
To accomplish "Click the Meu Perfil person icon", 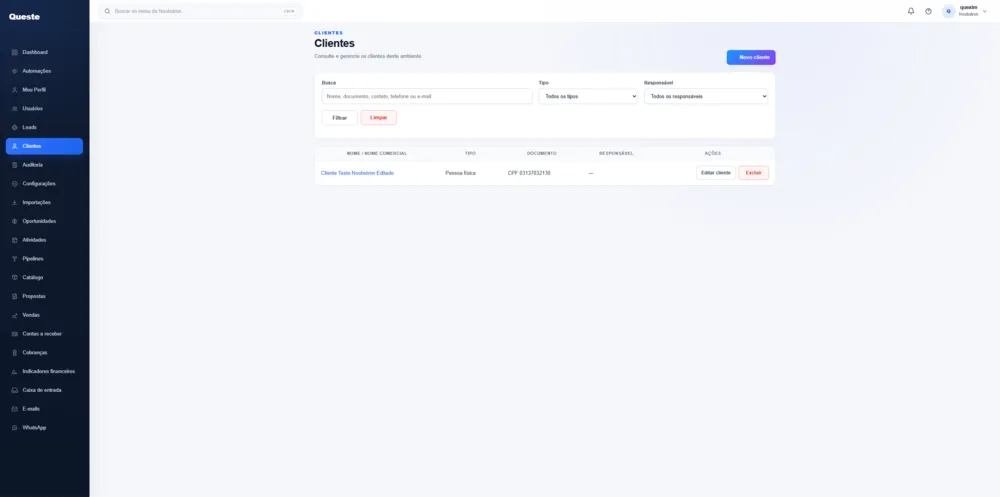I will click(15, 90).
